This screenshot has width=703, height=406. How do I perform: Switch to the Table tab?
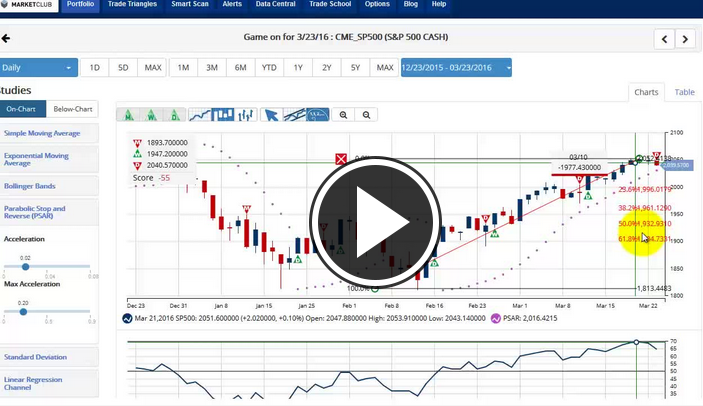click(684, 92)
